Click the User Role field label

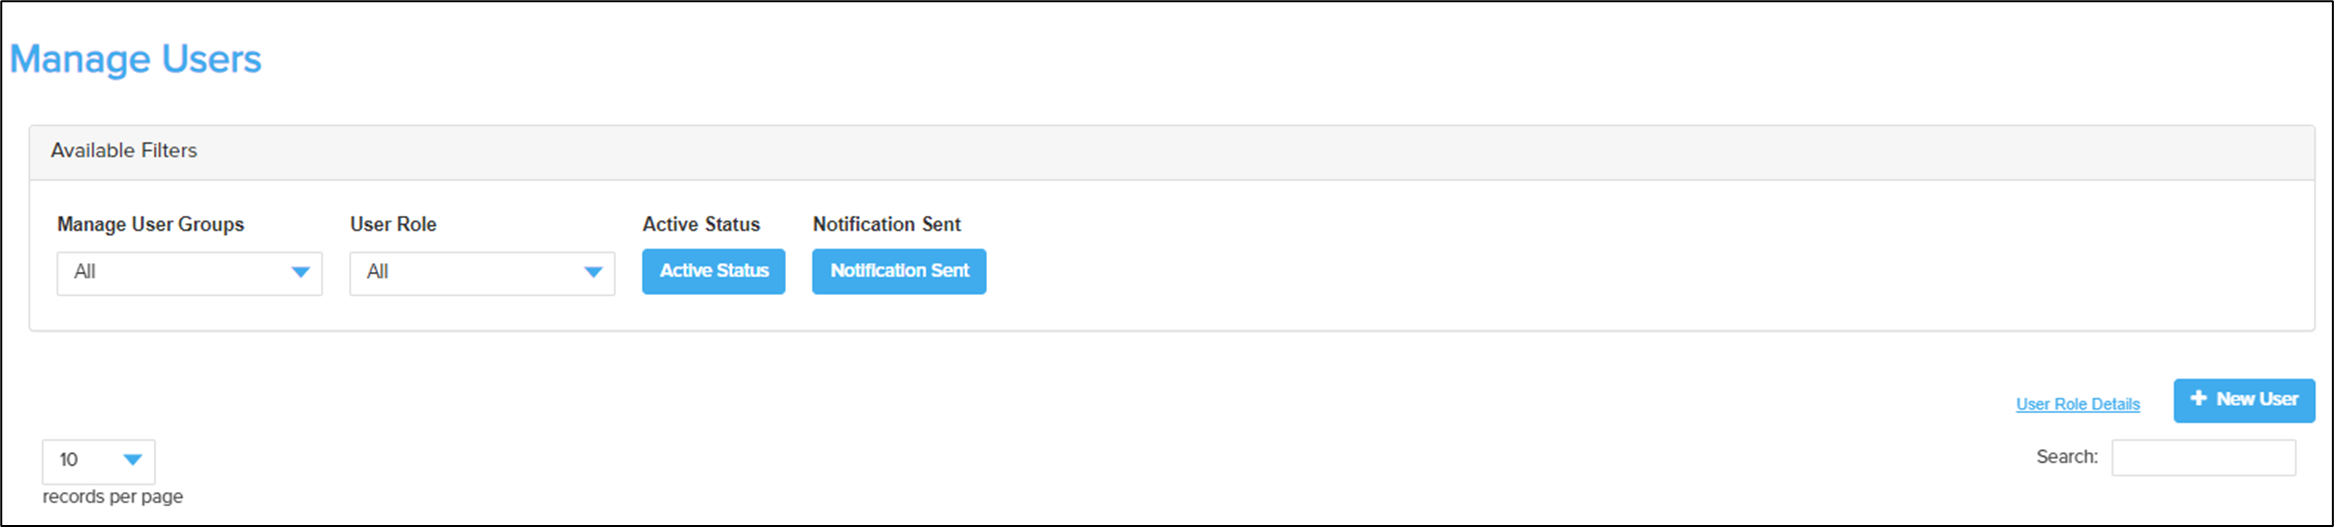393,224
